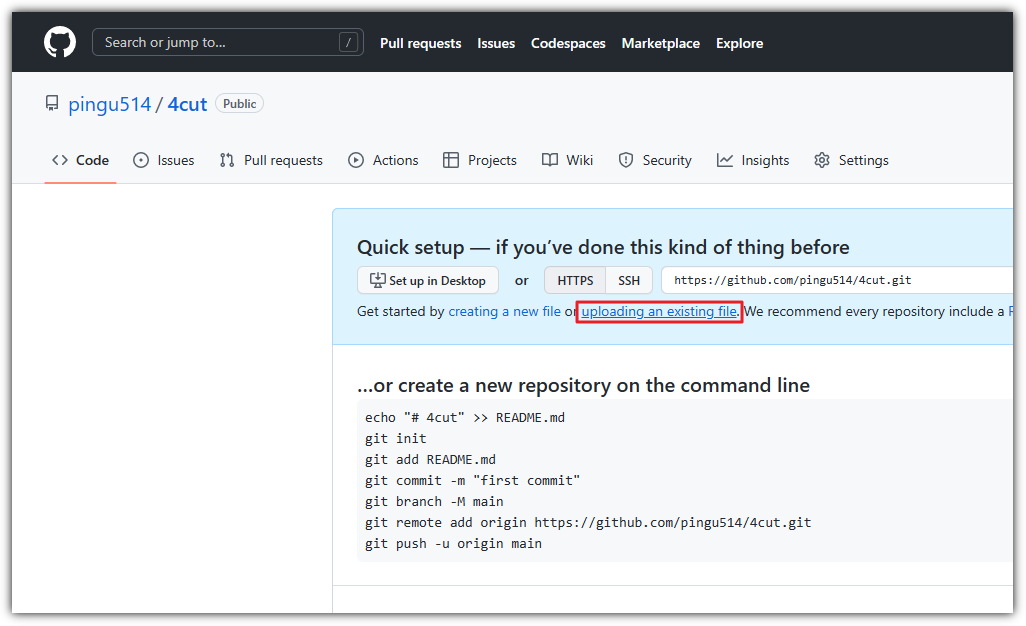The height and width of the screenshot is (626, 1026).
Task: Click the Code tab angle-brackets icon
Action: tap(60, 160)
